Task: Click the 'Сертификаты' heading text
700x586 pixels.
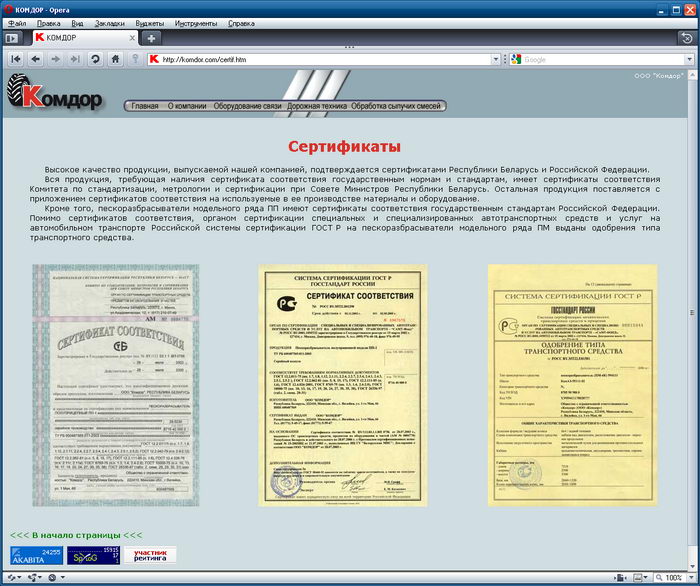Action: pyautogui.click(x=344, y=146)
